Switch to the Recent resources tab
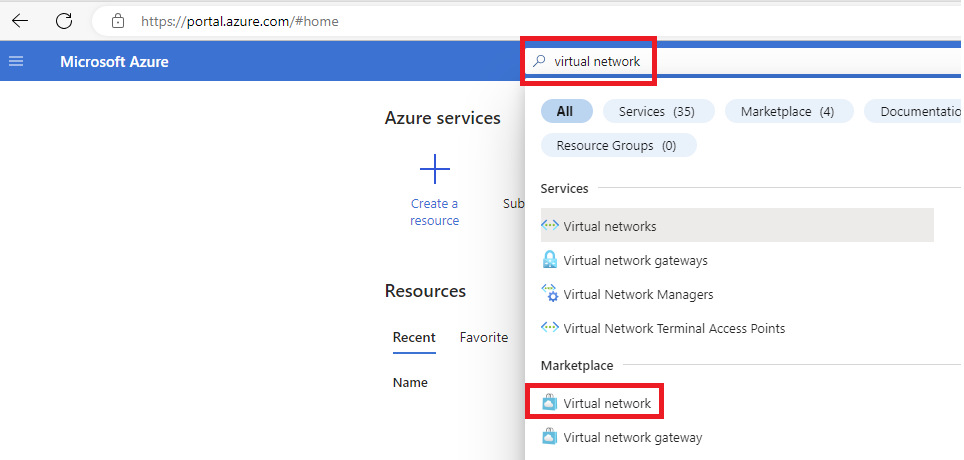The image size is (964, 460). pyautogui.click(x=414, y=338)
